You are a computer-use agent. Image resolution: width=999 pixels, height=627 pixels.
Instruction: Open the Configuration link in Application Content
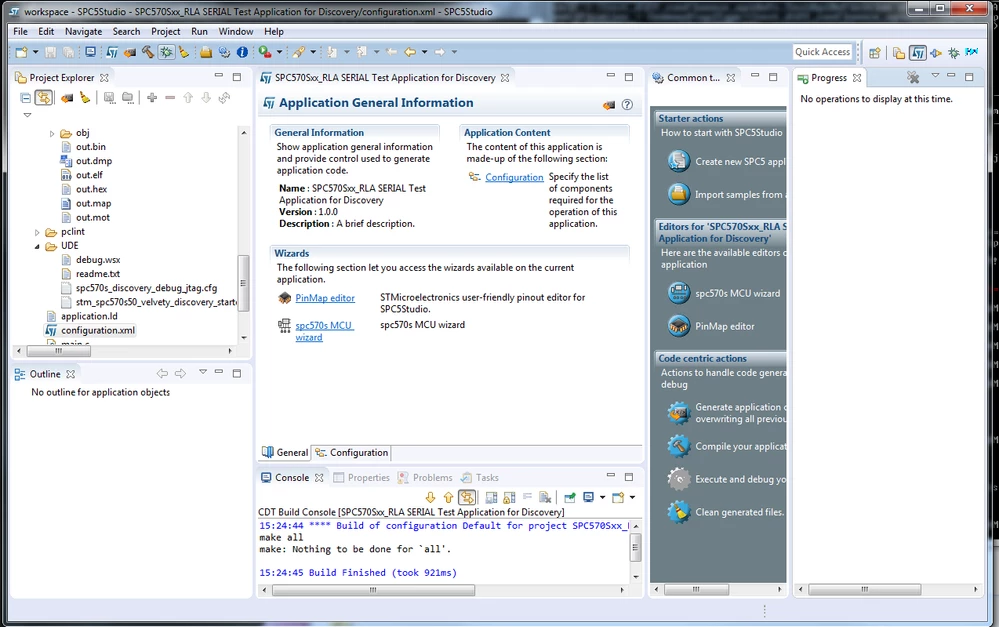tap(514, 177)
